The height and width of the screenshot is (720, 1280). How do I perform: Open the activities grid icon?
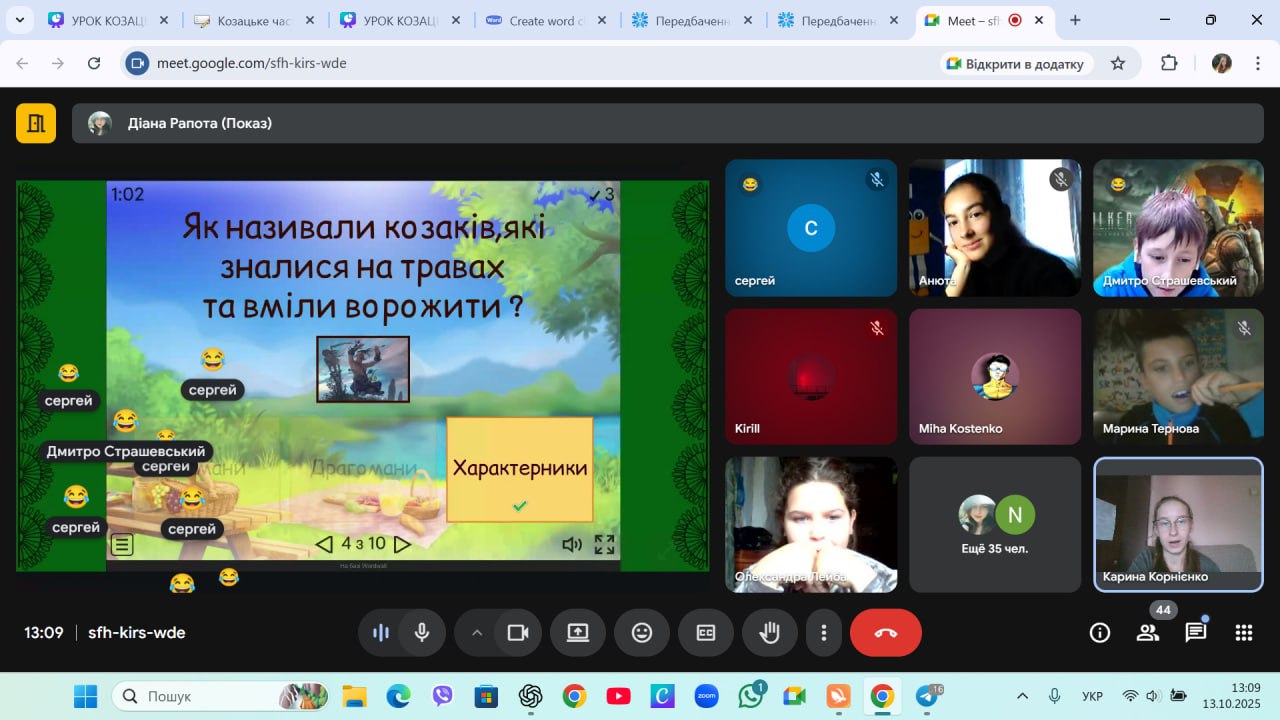click(x=1244, y=633)
